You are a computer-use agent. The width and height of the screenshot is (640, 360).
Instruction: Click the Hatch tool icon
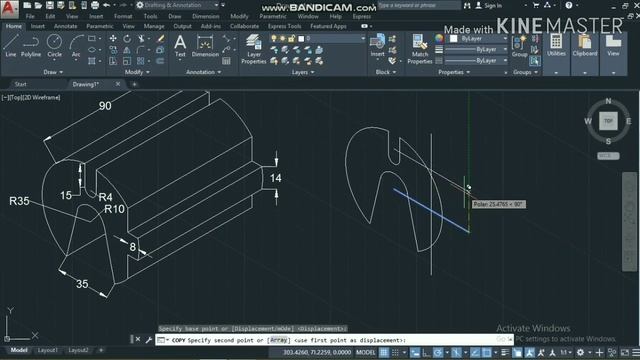[92, 61]
